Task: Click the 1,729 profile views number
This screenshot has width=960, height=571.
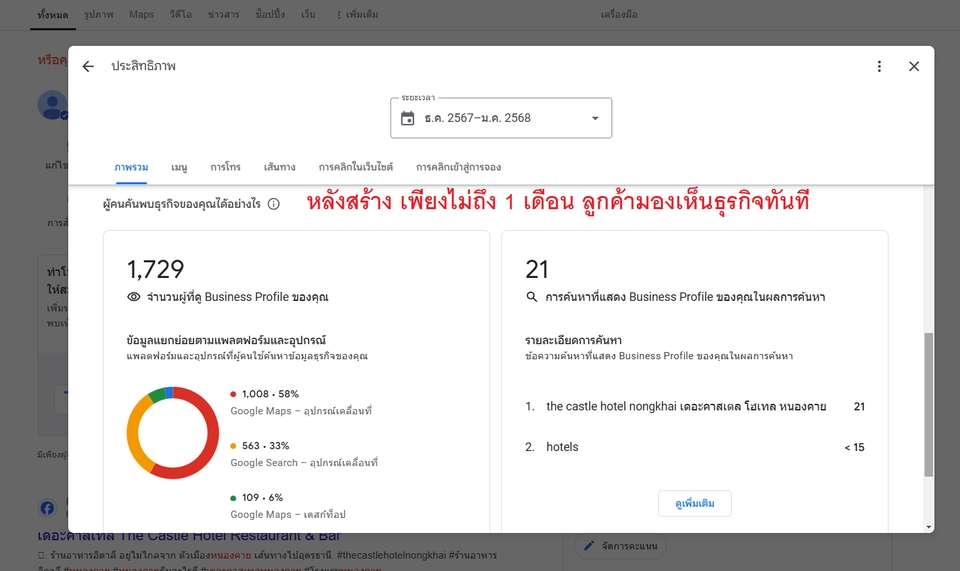Action: tap(155, 269)
